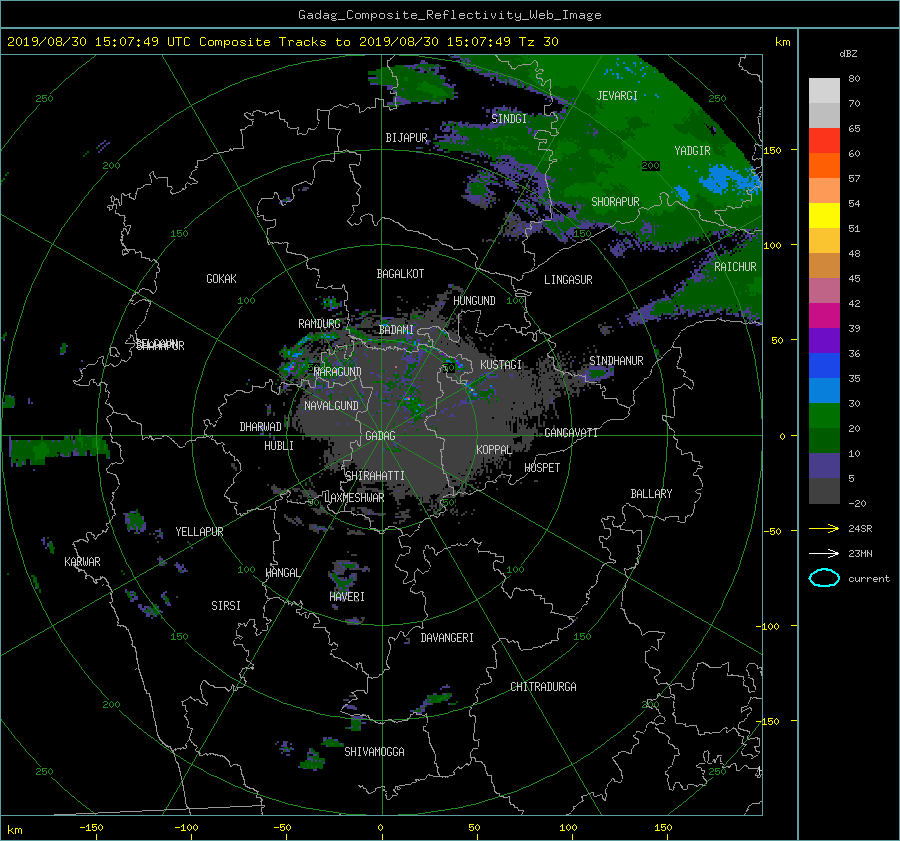This screenshot has height=841, width=900.
Task: Select the 'SINDHANUR' city label
Action: tap(616, 361)
